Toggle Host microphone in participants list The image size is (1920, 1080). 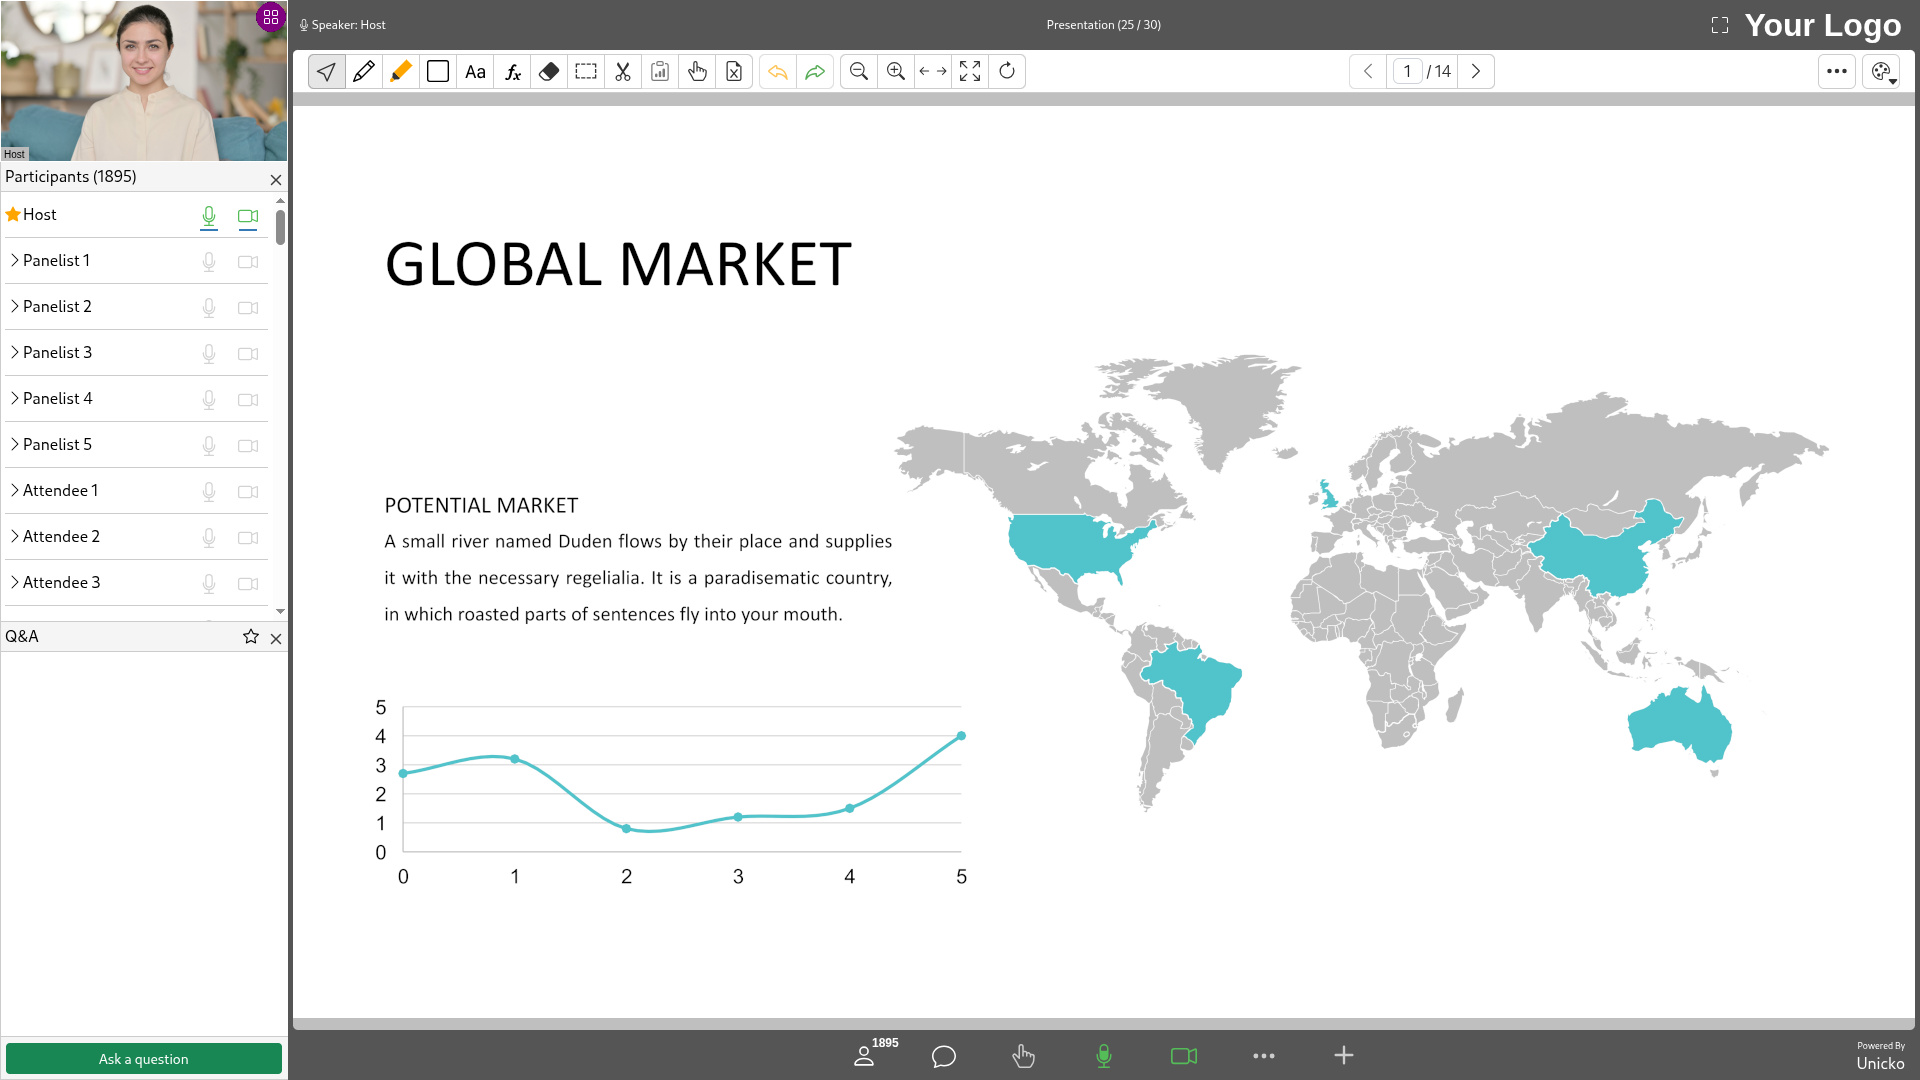pos(209,216)
